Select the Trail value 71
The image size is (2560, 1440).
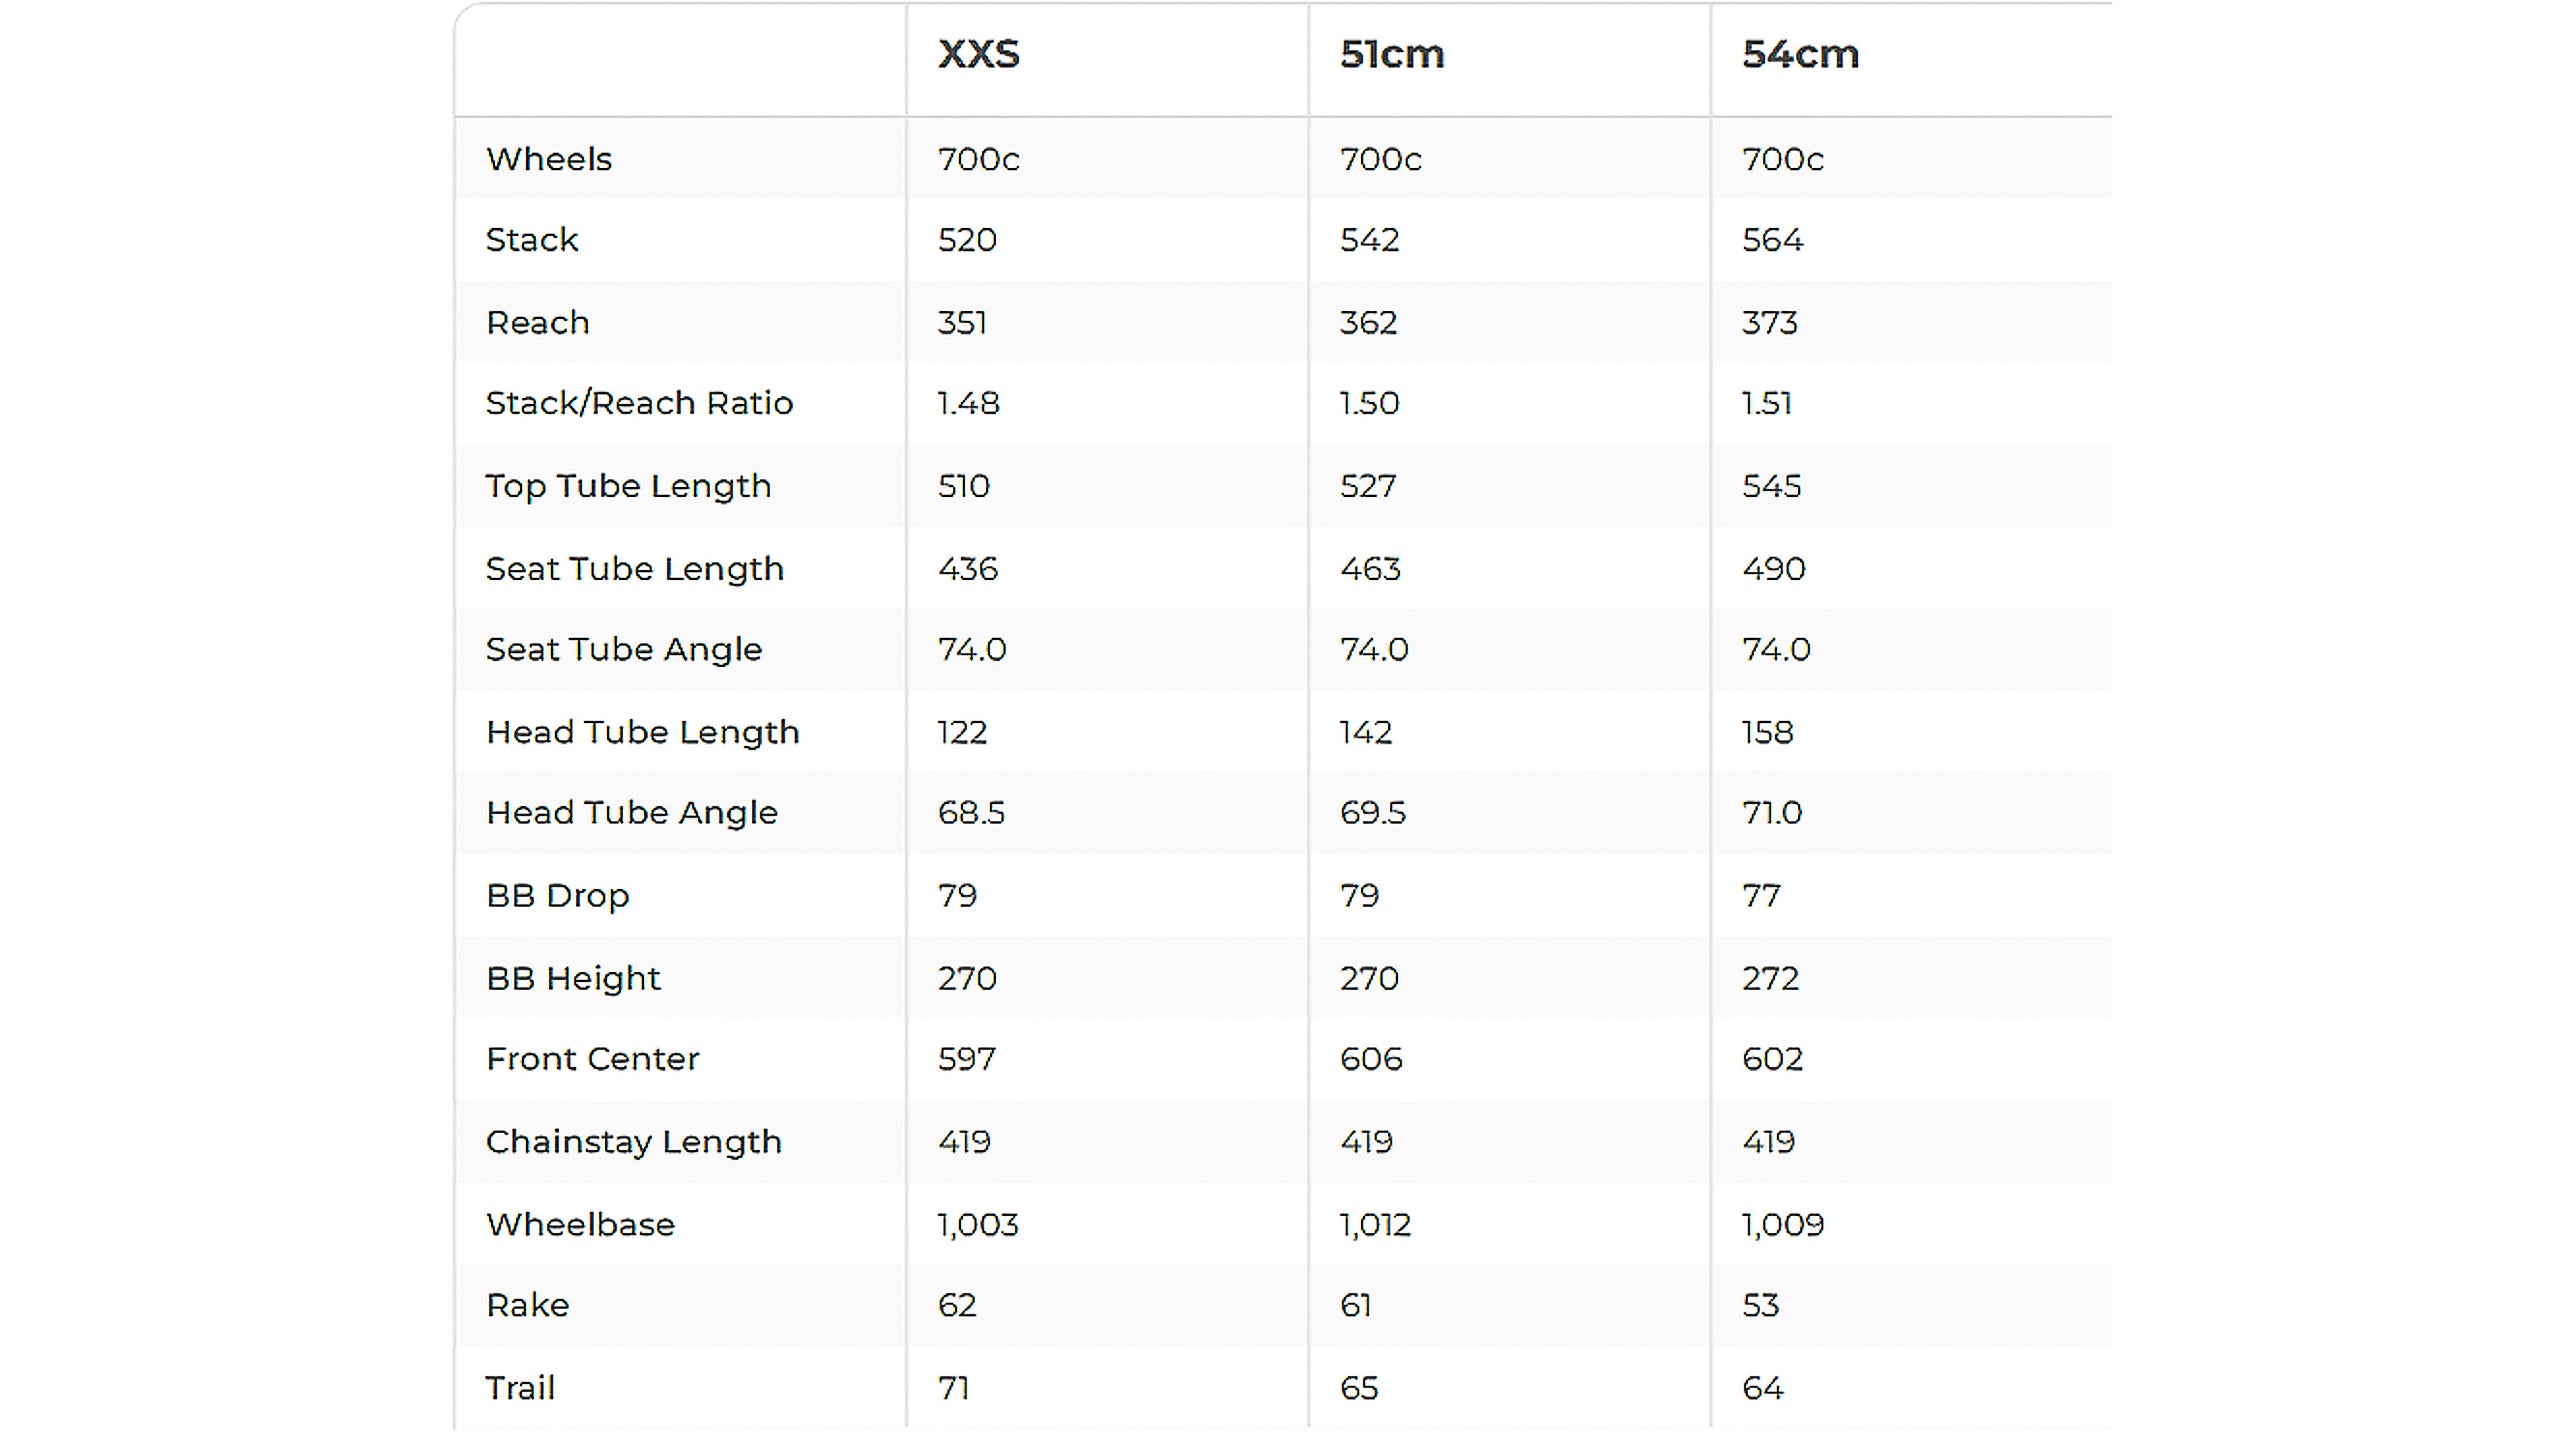(x=953, y=1388)
